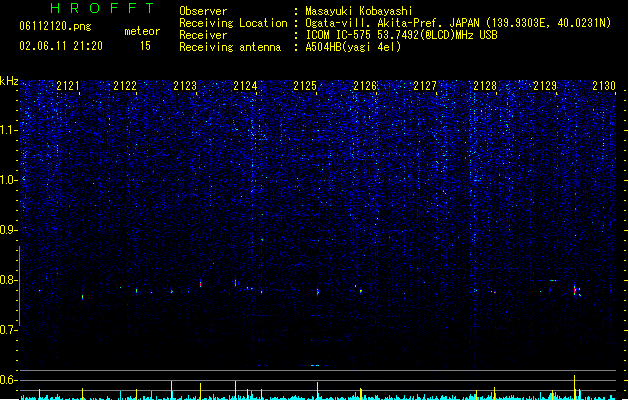Click the 1.0 kHz frequency tick label

tap(9, 180)
